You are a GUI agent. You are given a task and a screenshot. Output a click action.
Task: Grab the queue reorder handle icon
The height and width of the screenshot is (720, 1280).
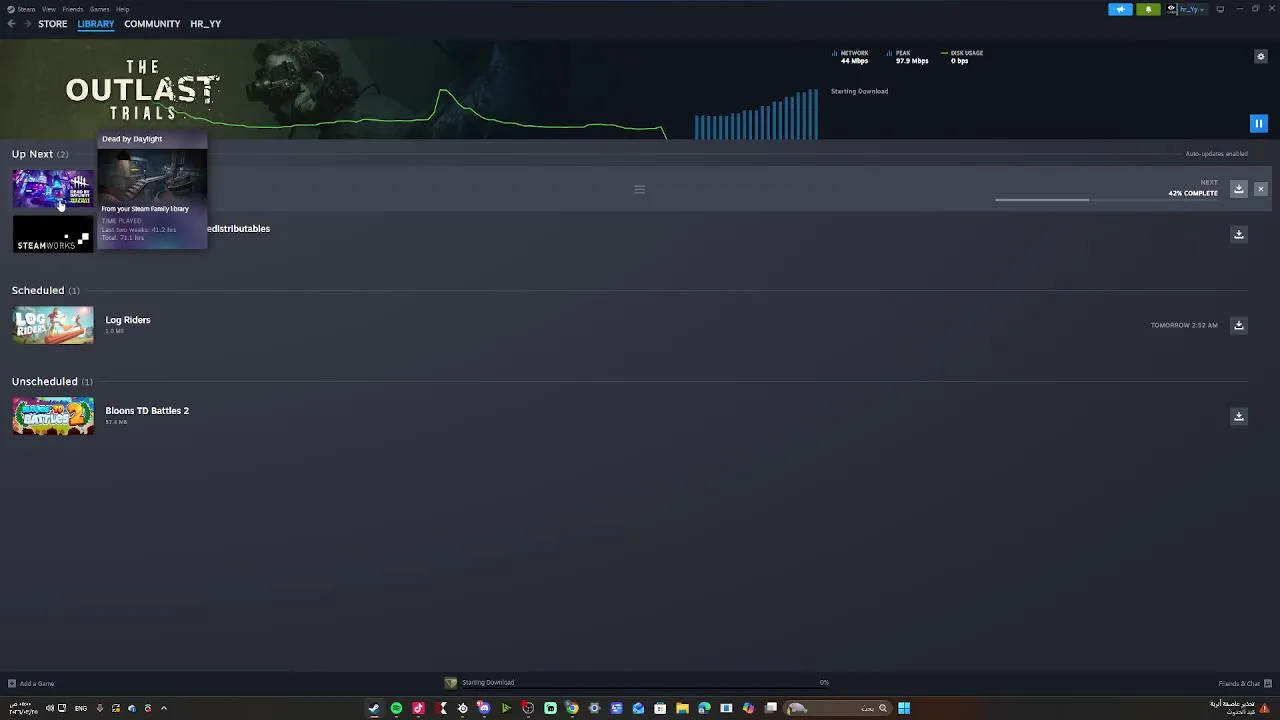click(640, 189)
